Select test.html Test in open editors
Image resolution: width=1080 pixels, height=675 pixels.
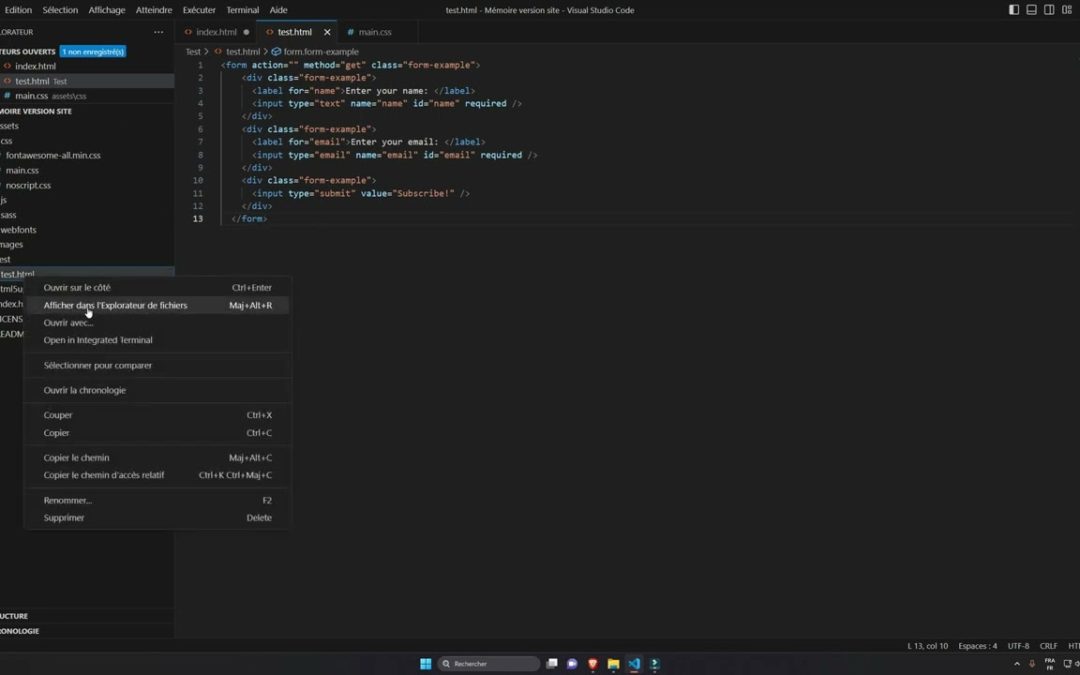tap(87, 81)
